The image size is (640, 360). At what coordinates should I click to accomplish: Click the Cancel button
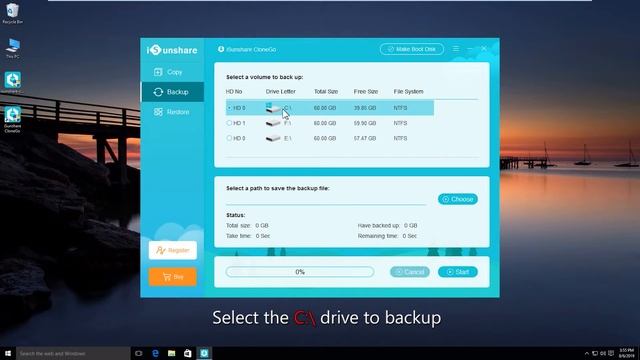tap(410, 272)
